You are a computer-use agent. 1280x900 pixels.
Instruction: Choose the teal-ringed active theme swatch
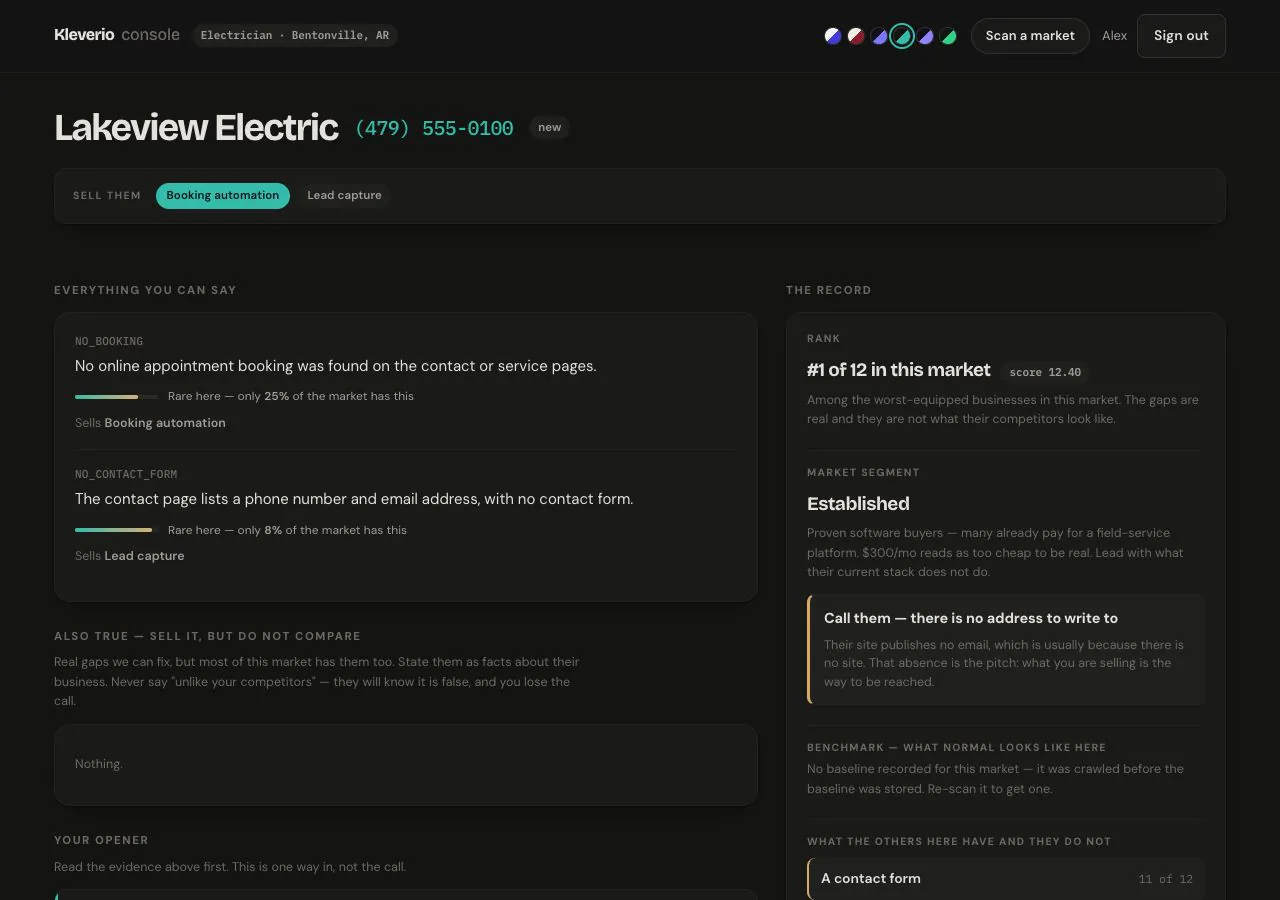point(902,36)
